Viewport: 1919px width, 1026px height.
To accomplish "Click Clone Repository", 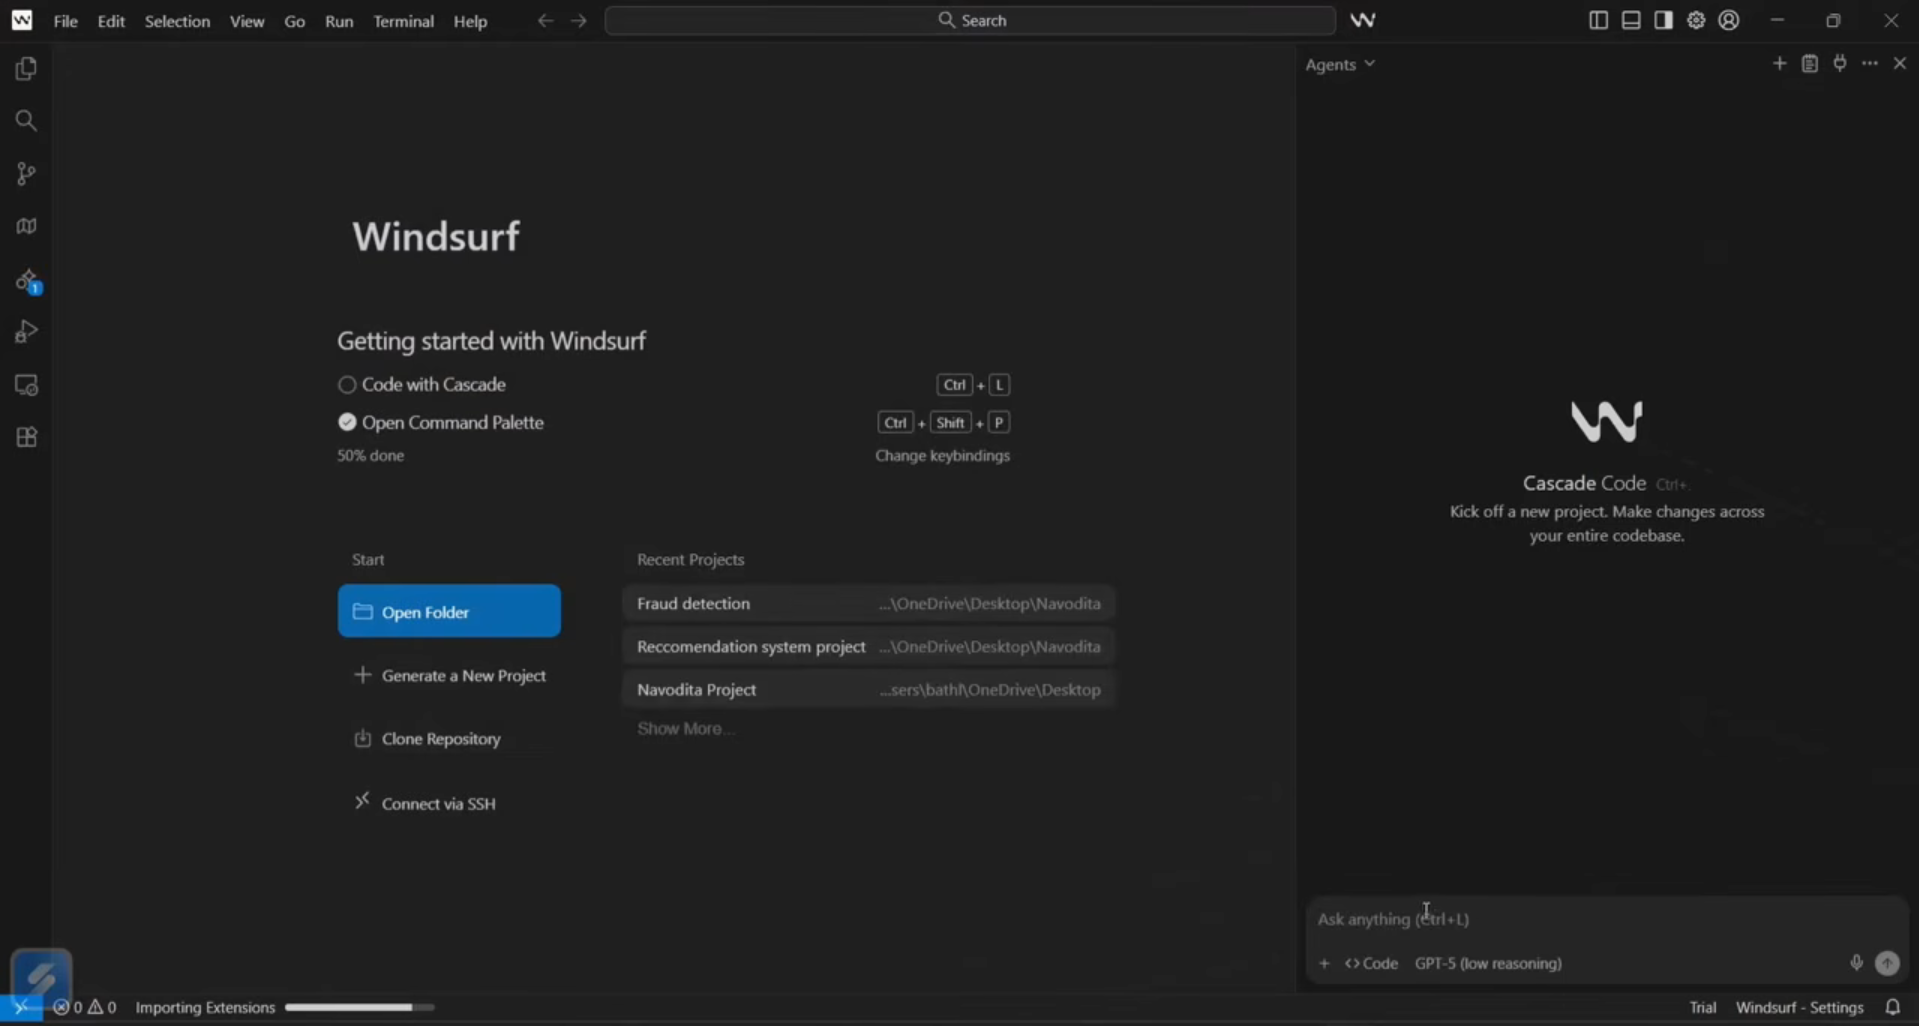I will coord(427,739).
